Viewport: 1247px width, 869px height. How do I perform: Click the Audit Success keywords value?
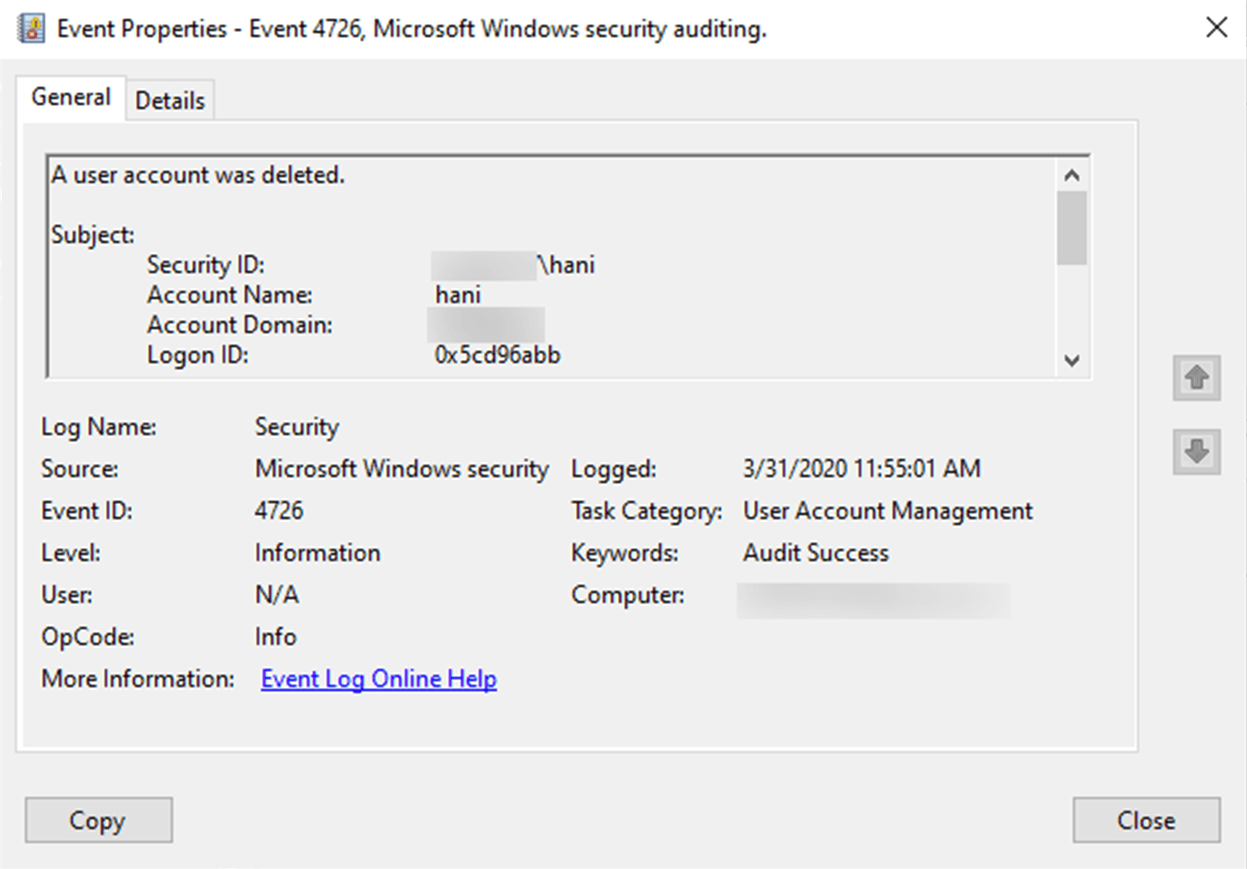[x=815, y=553]
